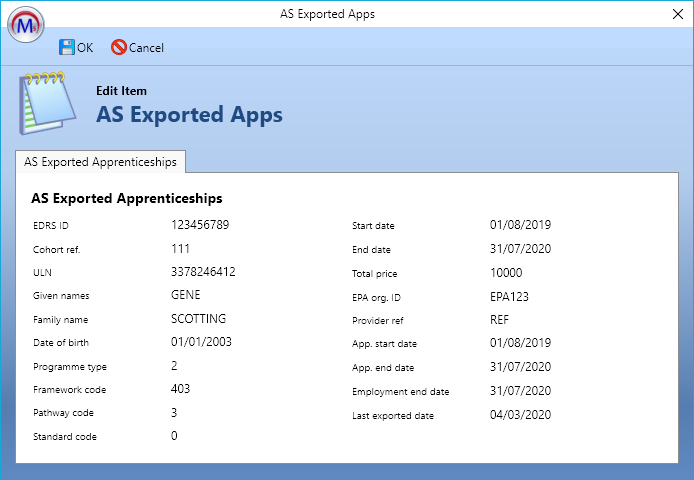Screen dimensions: 694x480
Task: Select the Total price value 10000
Action: [506, 272]
